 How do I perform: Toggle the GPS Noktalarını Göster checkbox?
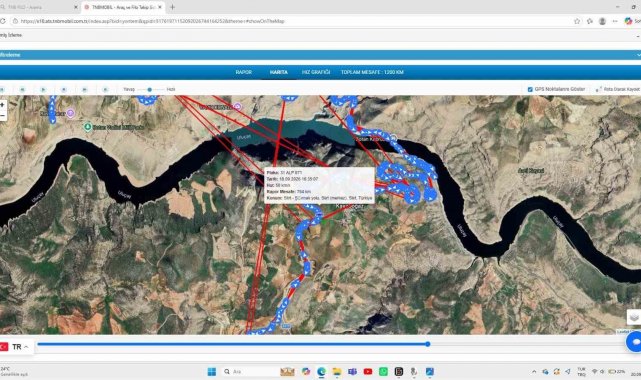point(530,89)
